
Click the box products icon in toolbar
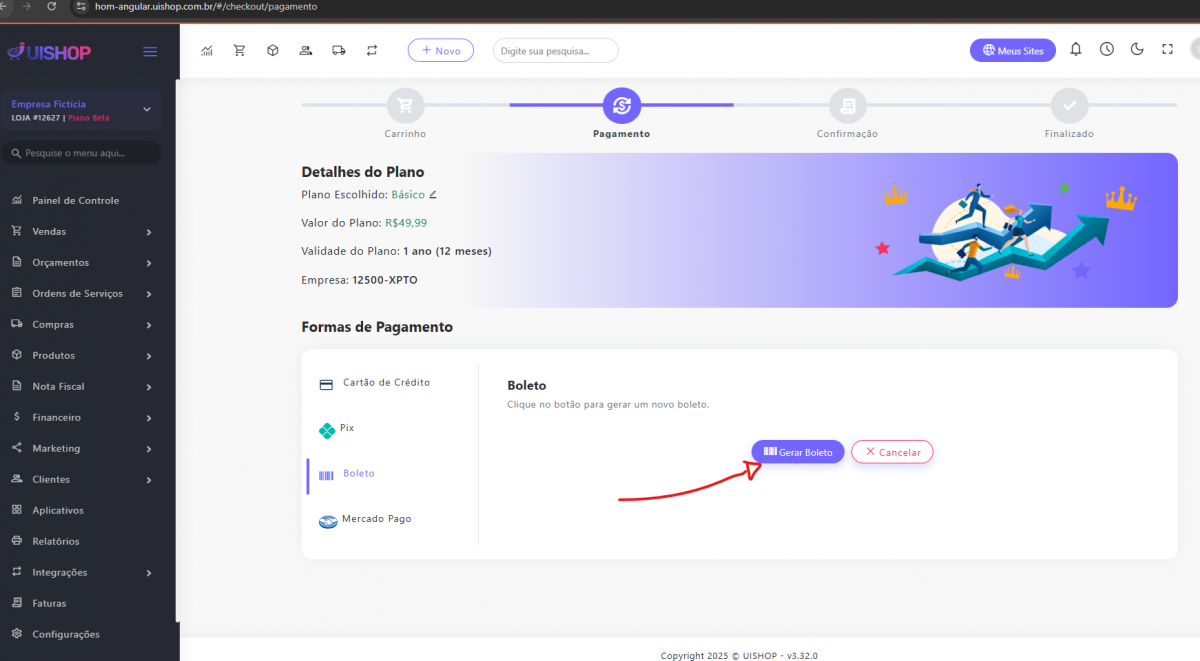pyautogui.click(x=272, y=50)
